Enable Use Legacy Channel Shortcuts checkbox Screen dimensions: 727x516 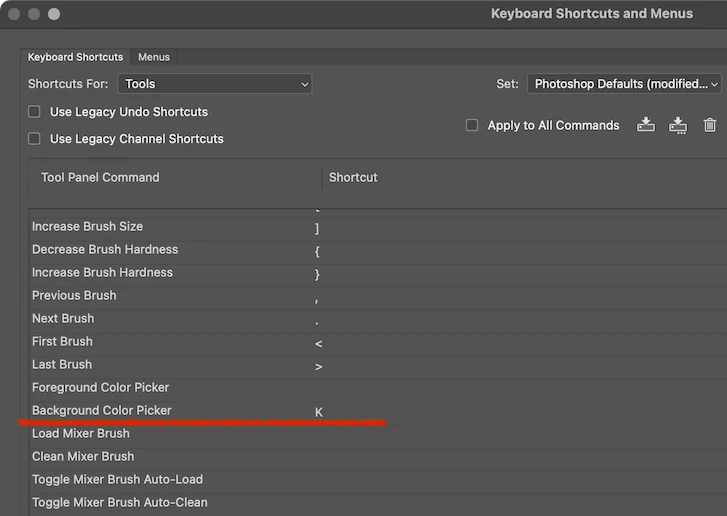pos(34,139)
